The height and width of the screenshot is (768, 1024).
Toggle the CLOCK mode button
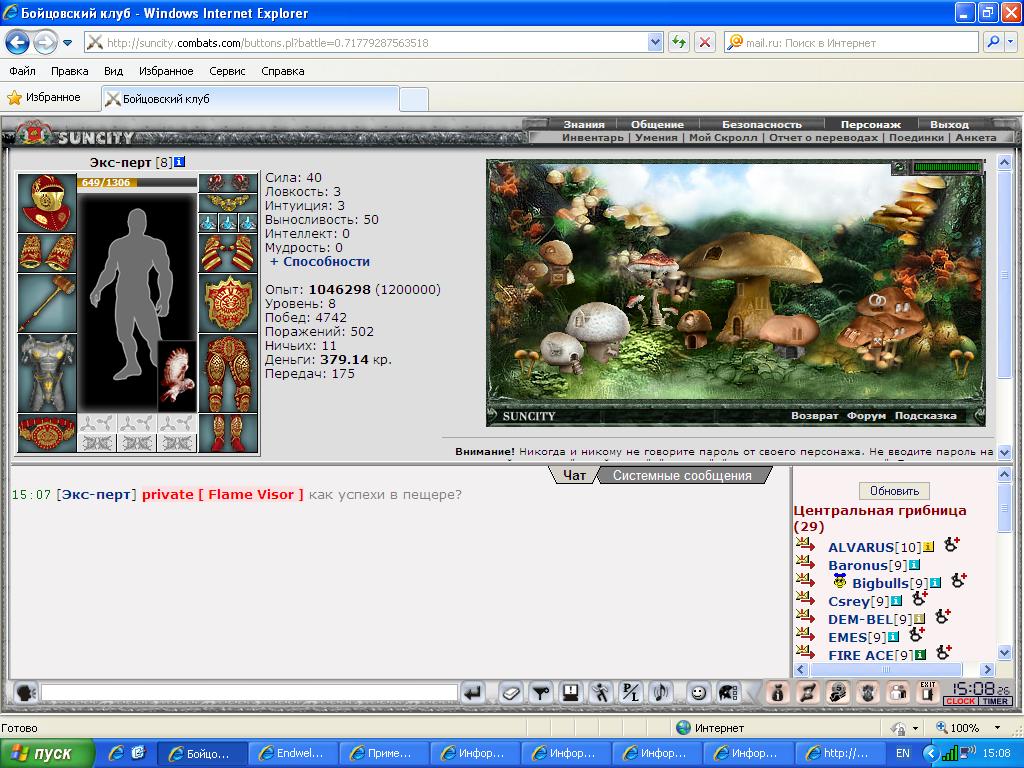[x=960, y=701]
